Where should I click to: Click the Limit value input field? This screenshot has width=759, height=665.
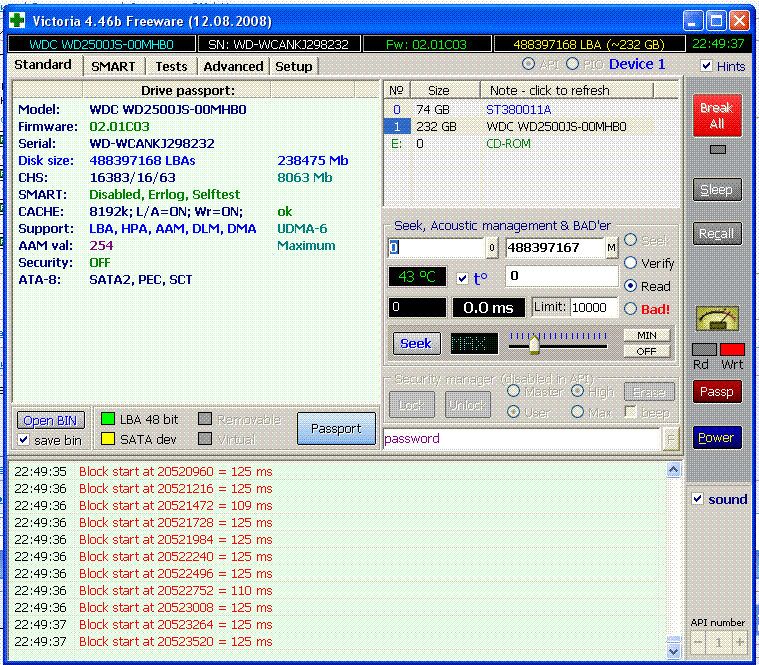593,308
